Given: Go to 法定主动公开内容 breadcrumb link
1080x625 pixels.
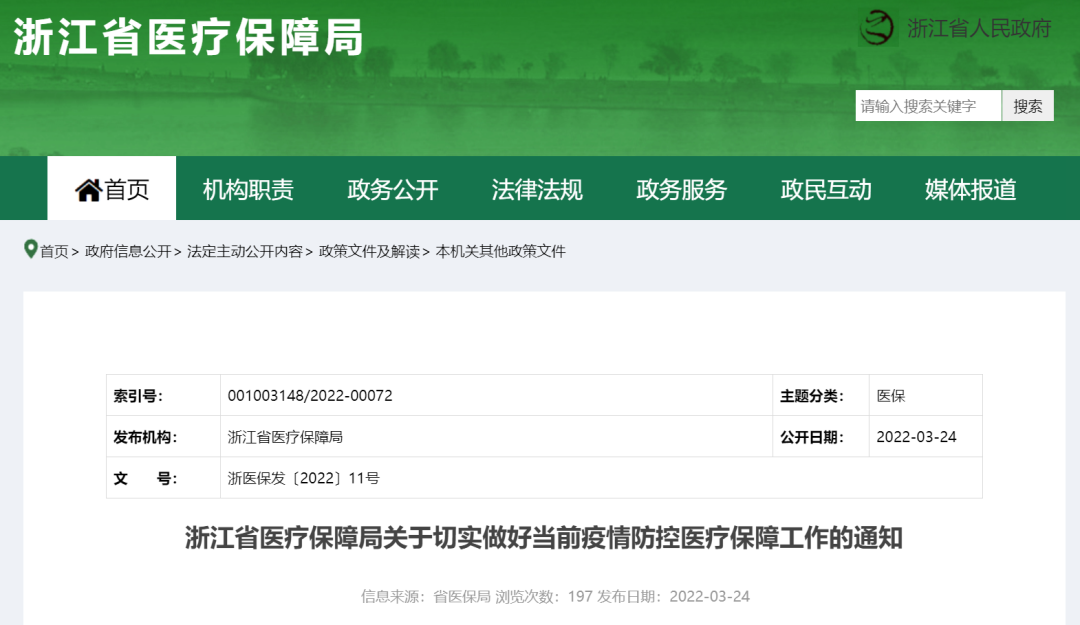Looking at the screenshot, I should (245, 252).
